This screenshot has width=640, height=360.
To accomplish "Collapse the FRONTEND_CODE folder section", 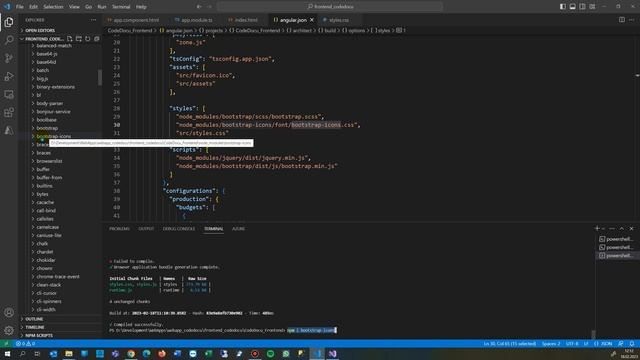I will [43, 39].
